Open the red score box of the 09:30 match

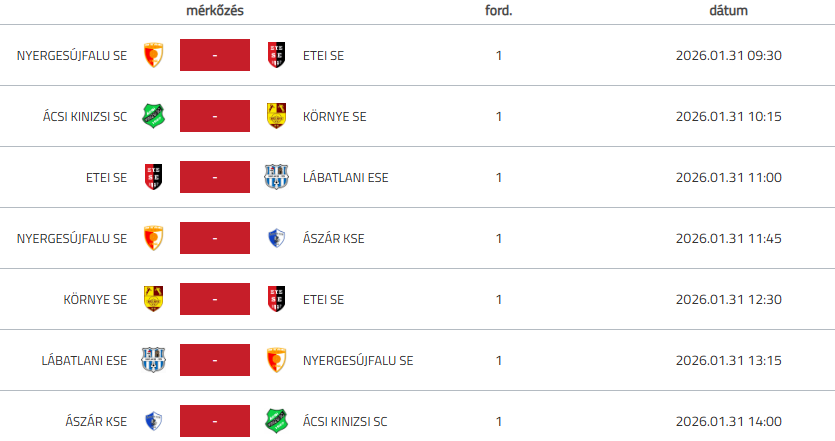tap(215, 55)
